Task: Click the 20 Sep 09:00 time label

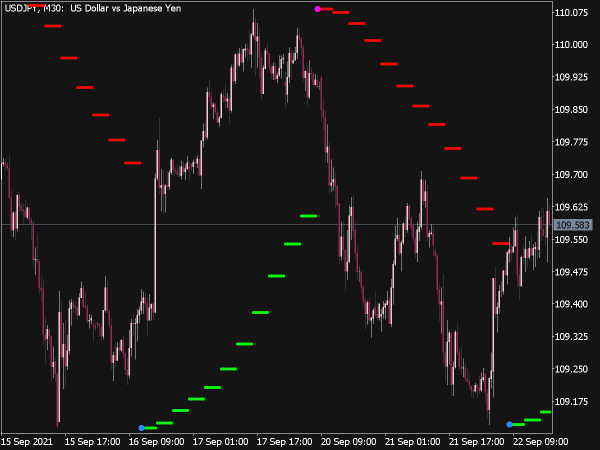Action: tap(349, 442)
